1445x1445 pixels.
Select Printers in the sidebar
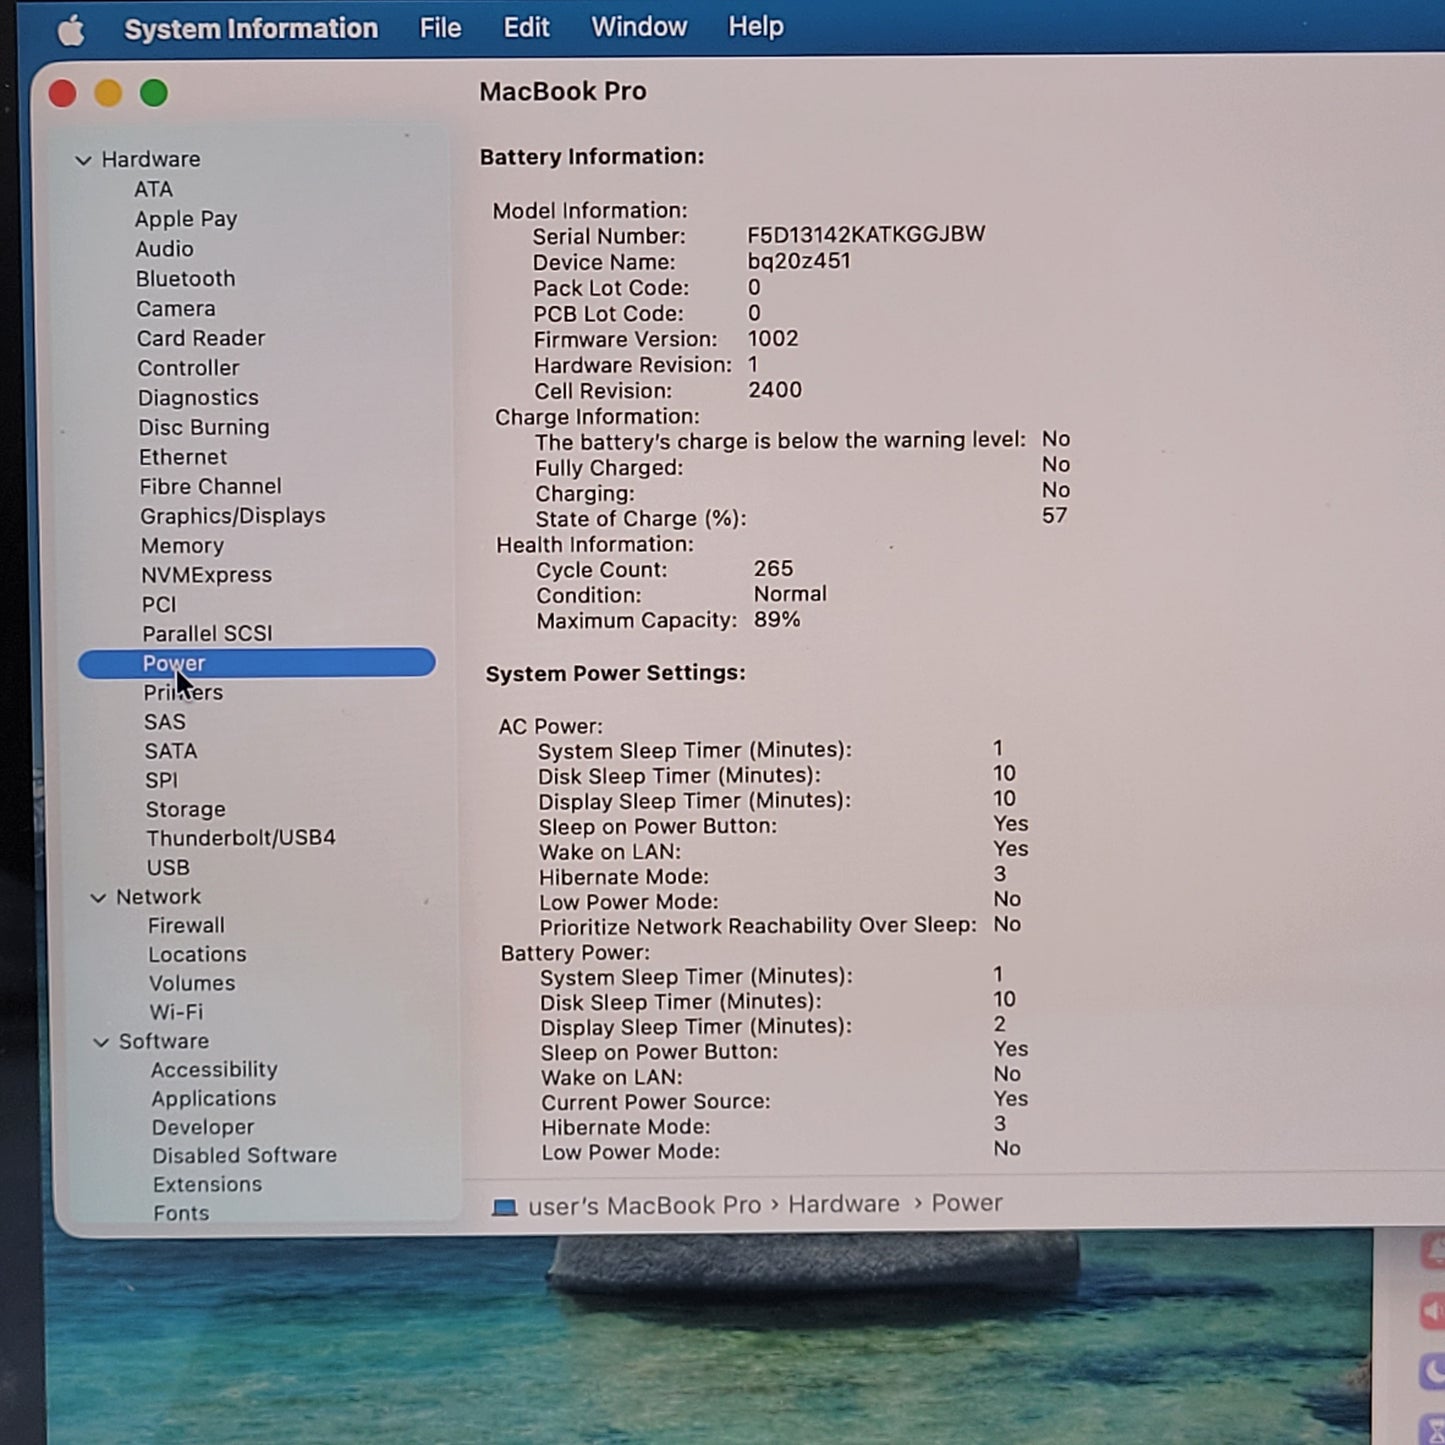(183, 693)
